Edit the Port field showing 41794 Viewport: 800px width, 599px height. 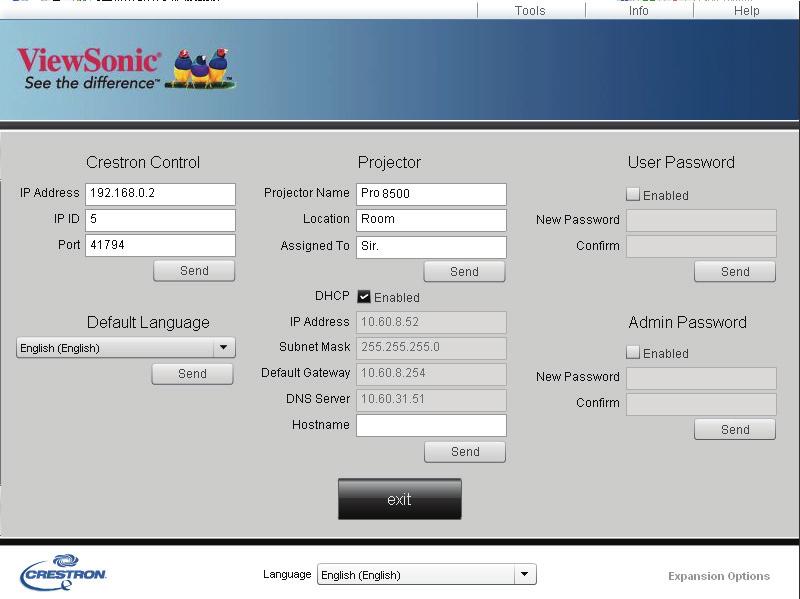coord(160,245)
